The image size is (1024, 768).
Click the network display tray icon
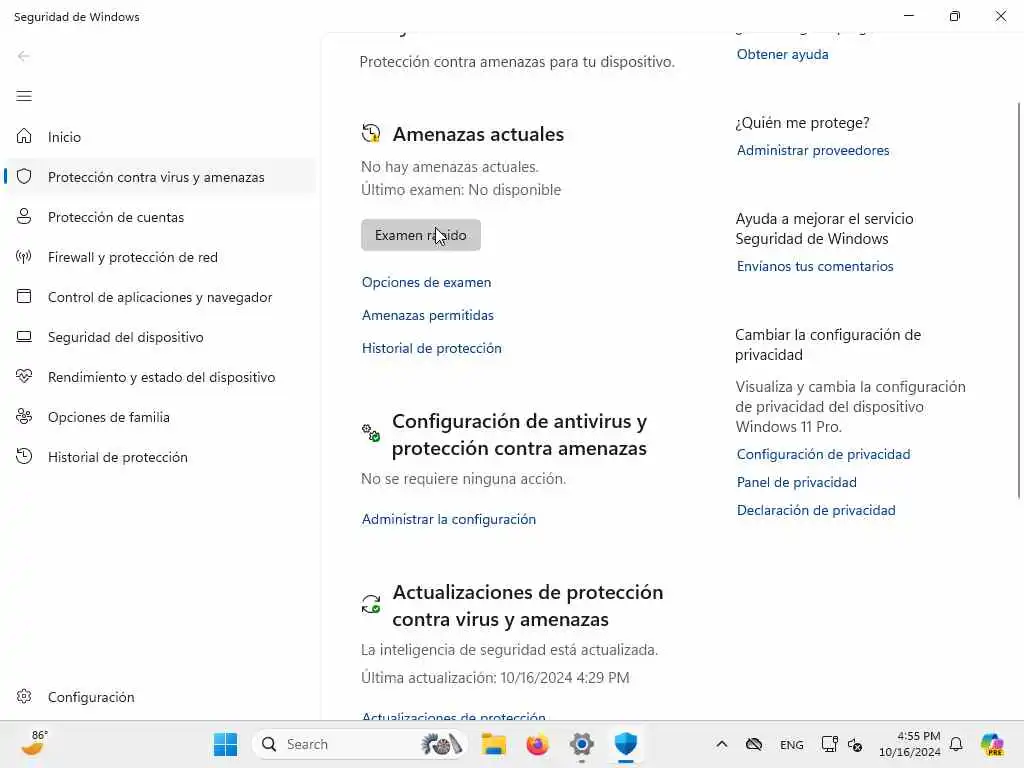pos(829,744)
